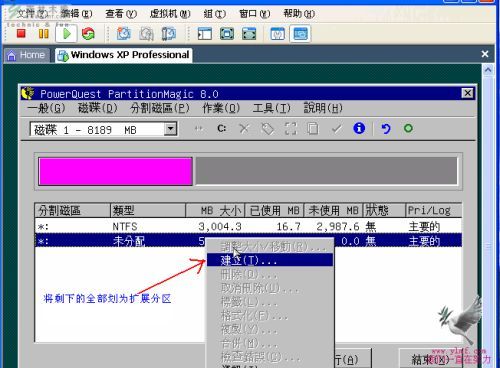Open the 磁碟 1 - 8189 MB disk dropdown

point(170,129)
